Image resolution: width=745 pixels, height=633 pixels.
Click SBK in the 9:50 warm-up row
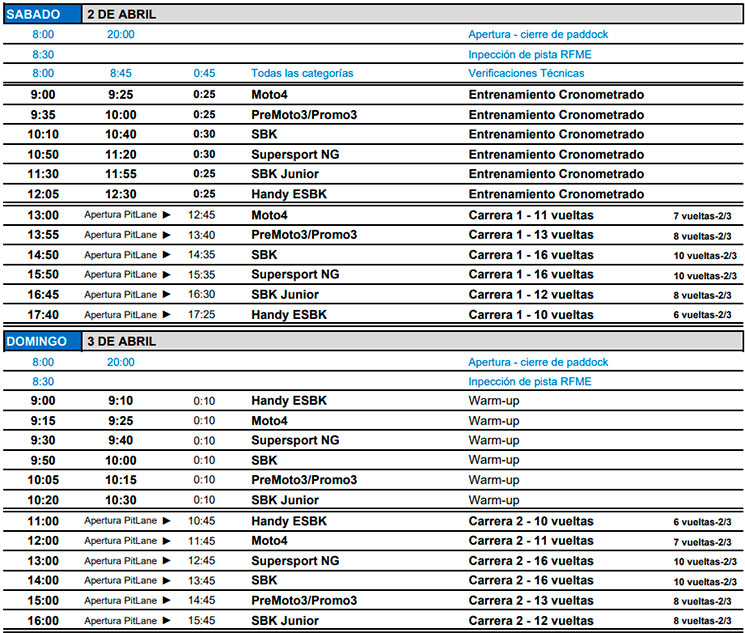(264, 460)
